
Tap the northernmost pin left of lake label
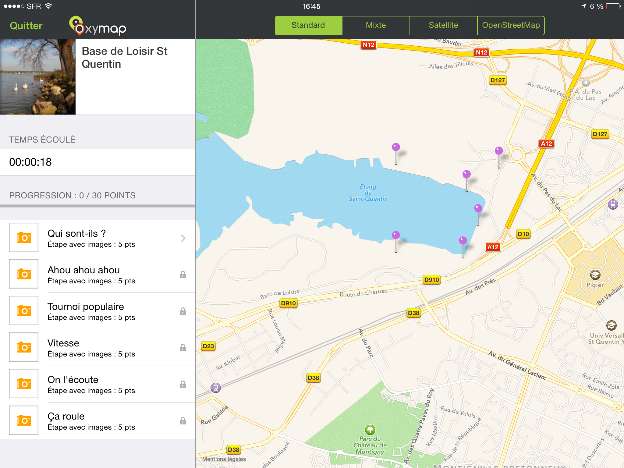(396, 149)
